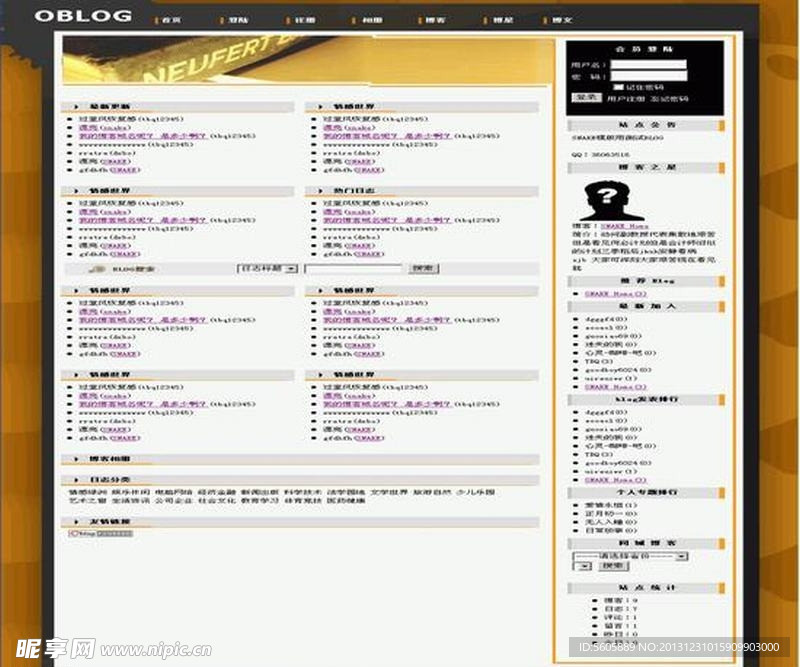Click the arrow icon beside 博客相册 heading
Viewport: 800px width, 667px height.
pos(76,459)
